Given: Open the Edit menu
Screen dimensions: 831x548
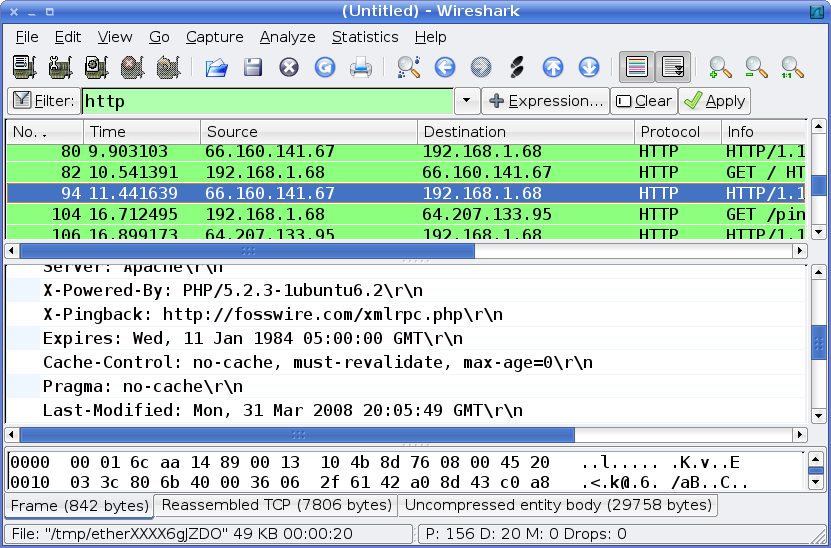Looking at the screenshot, I should [68, 37].
